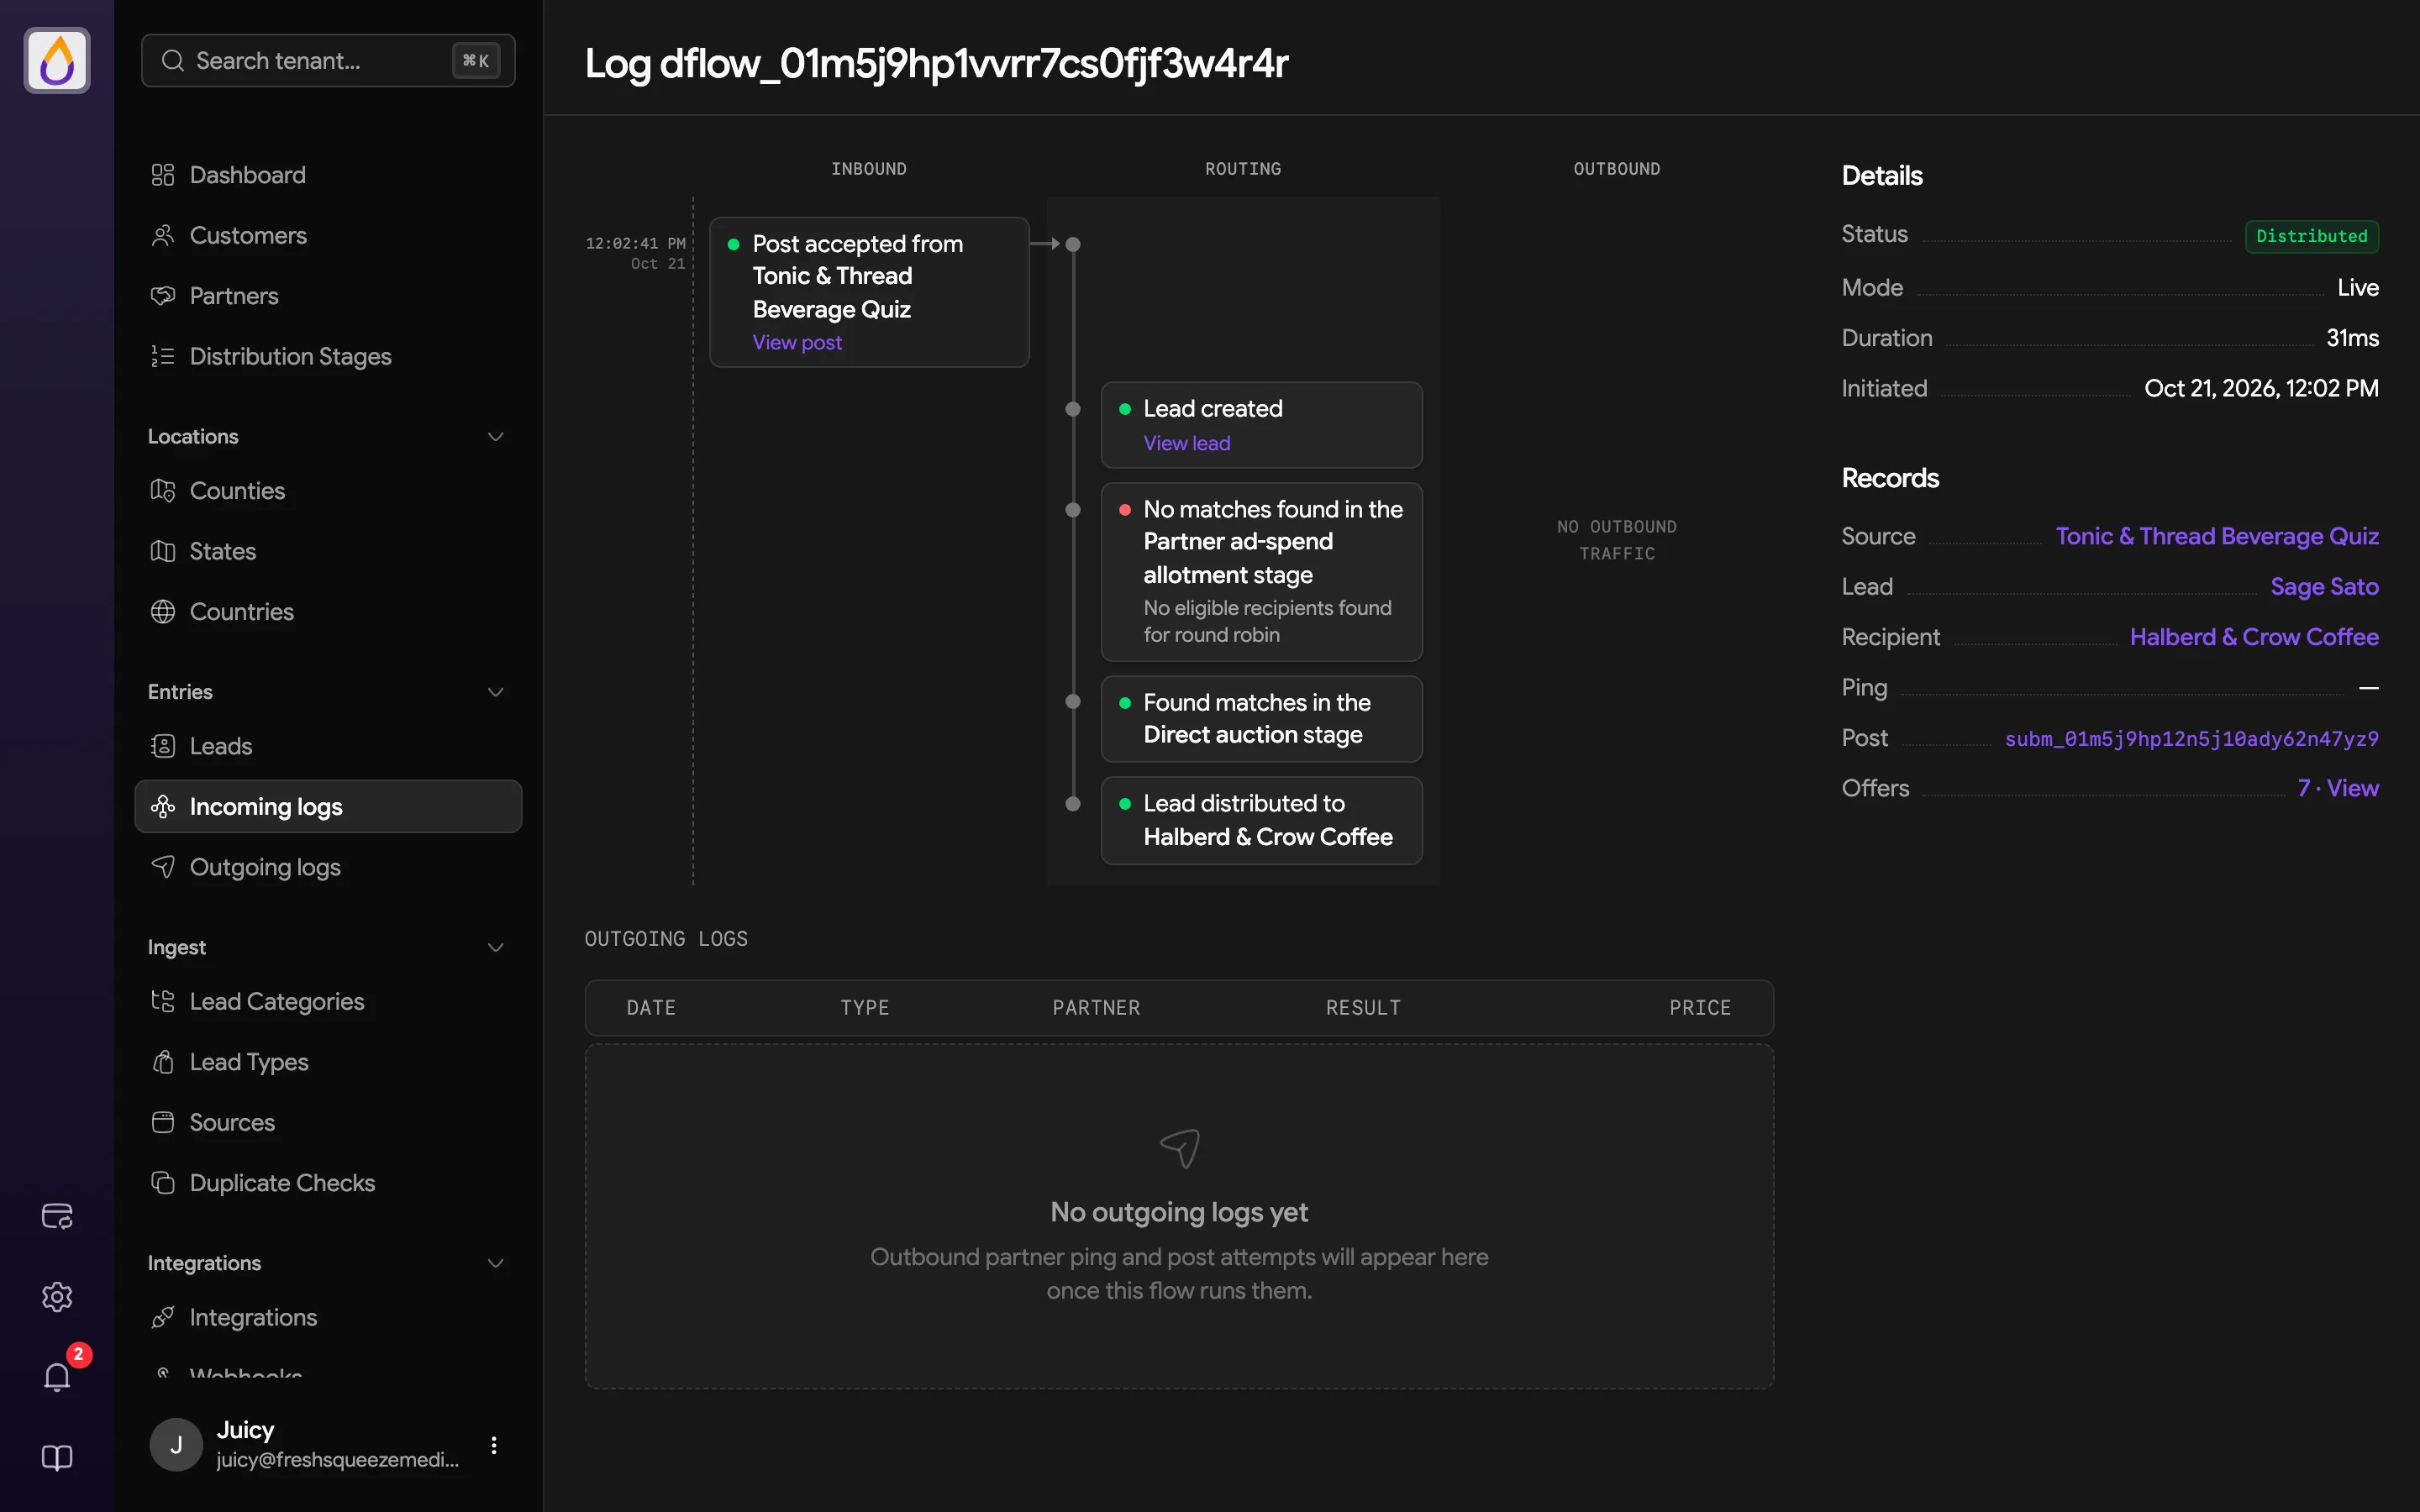The height and width of the screenshot is (1512, 2420).
Task: Click the Lead Types bag icon
Action: click(x=163, y=1062)
